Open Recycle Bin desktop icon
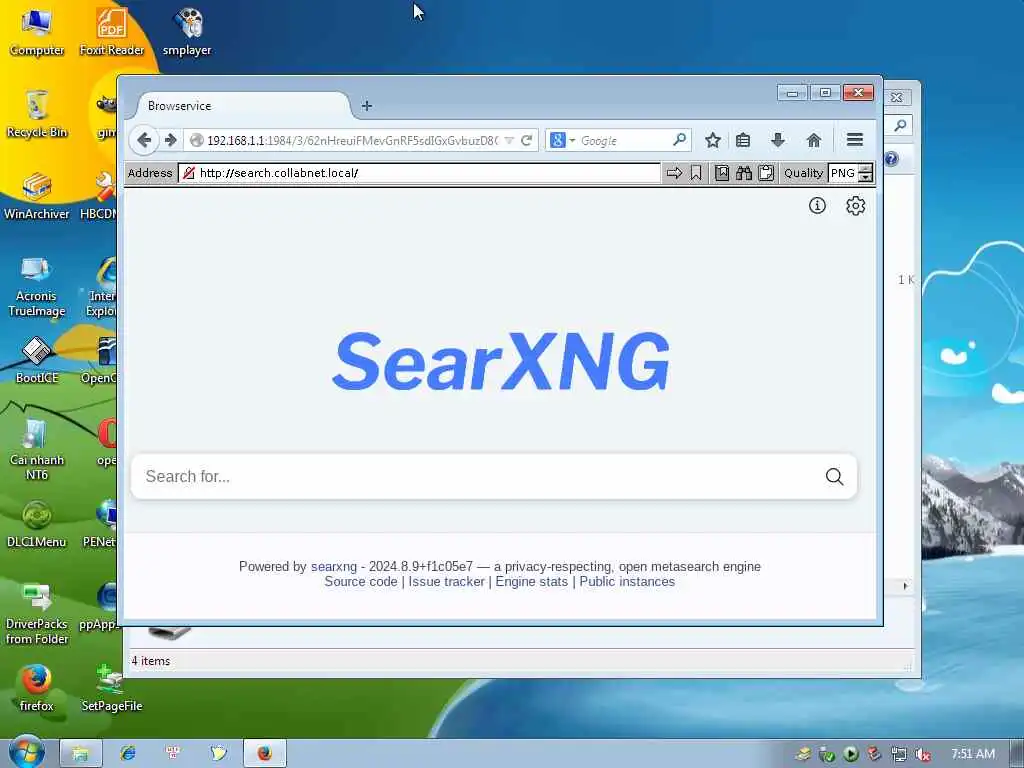 (37, 114)
